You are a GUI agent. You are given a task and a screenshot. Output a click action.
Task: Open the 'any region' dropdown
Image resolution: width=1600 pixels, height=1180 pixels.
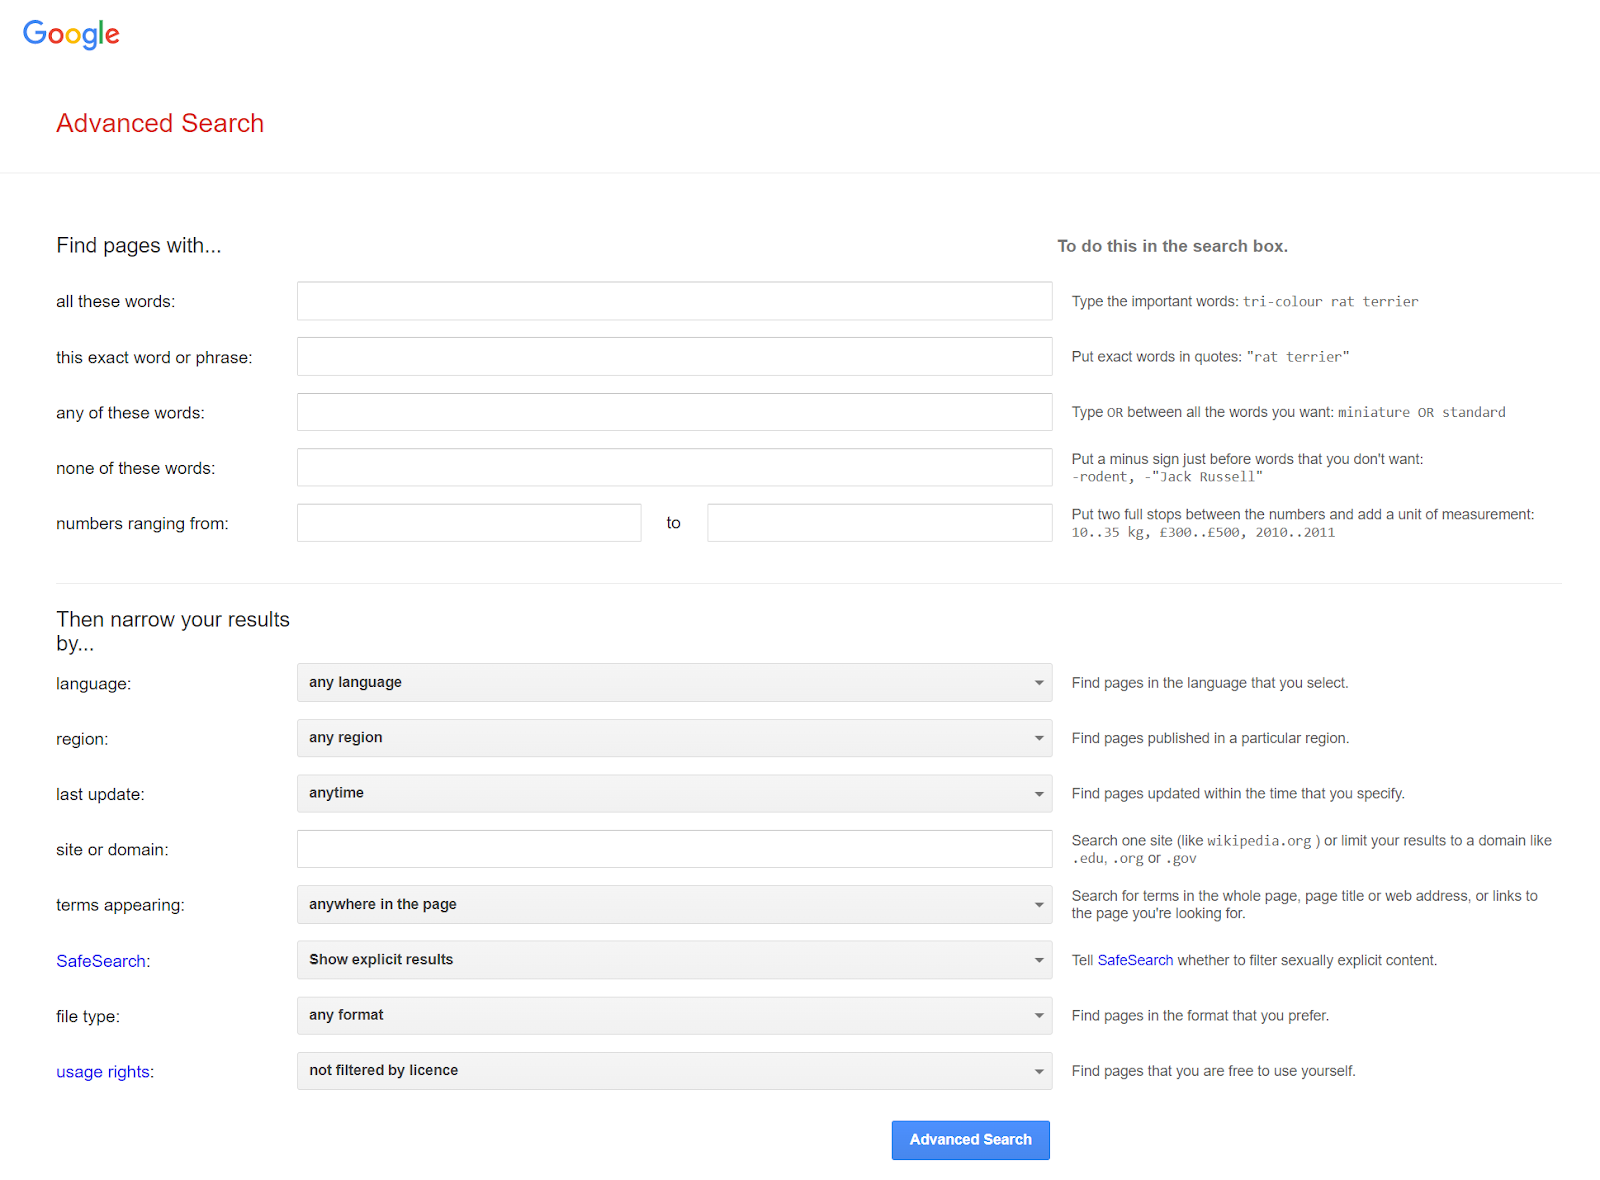click(674, 738)
